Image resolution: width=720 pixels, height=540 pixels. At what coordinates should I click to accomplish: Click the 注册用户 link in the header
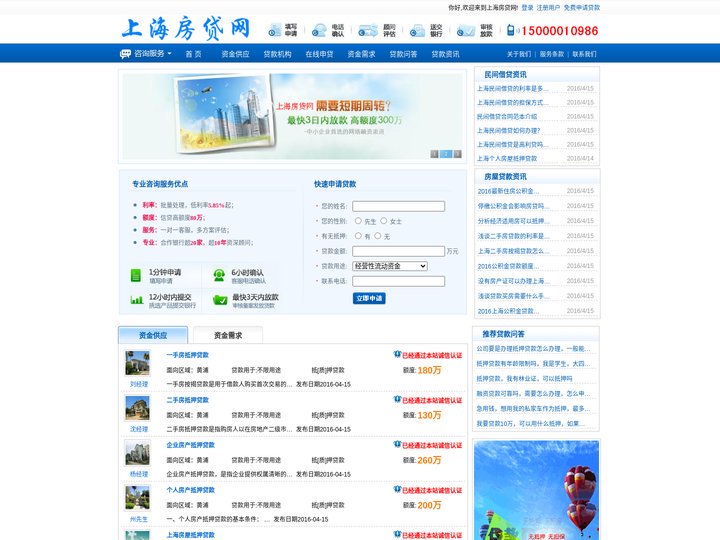point(548,8)
